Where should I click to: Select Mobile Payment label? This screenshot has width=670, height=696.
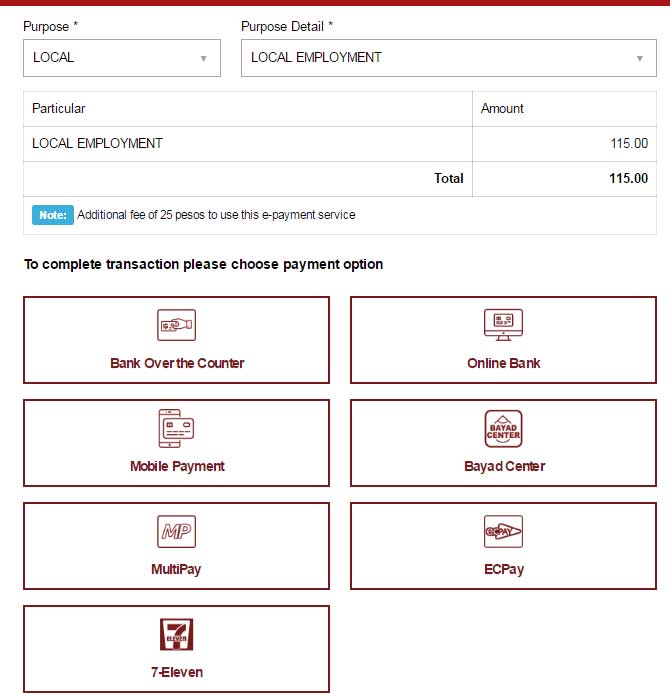(177, 467)
